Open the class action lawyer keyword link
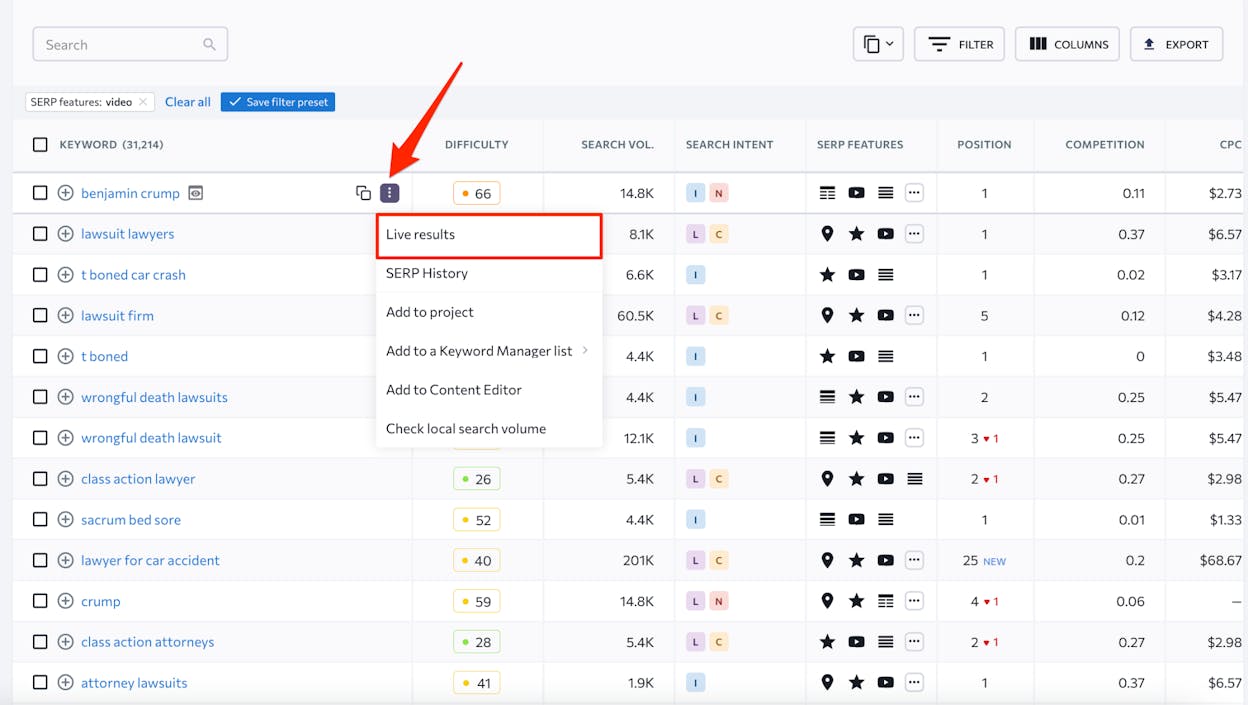The image size is (1248, 705). [138, 479]
